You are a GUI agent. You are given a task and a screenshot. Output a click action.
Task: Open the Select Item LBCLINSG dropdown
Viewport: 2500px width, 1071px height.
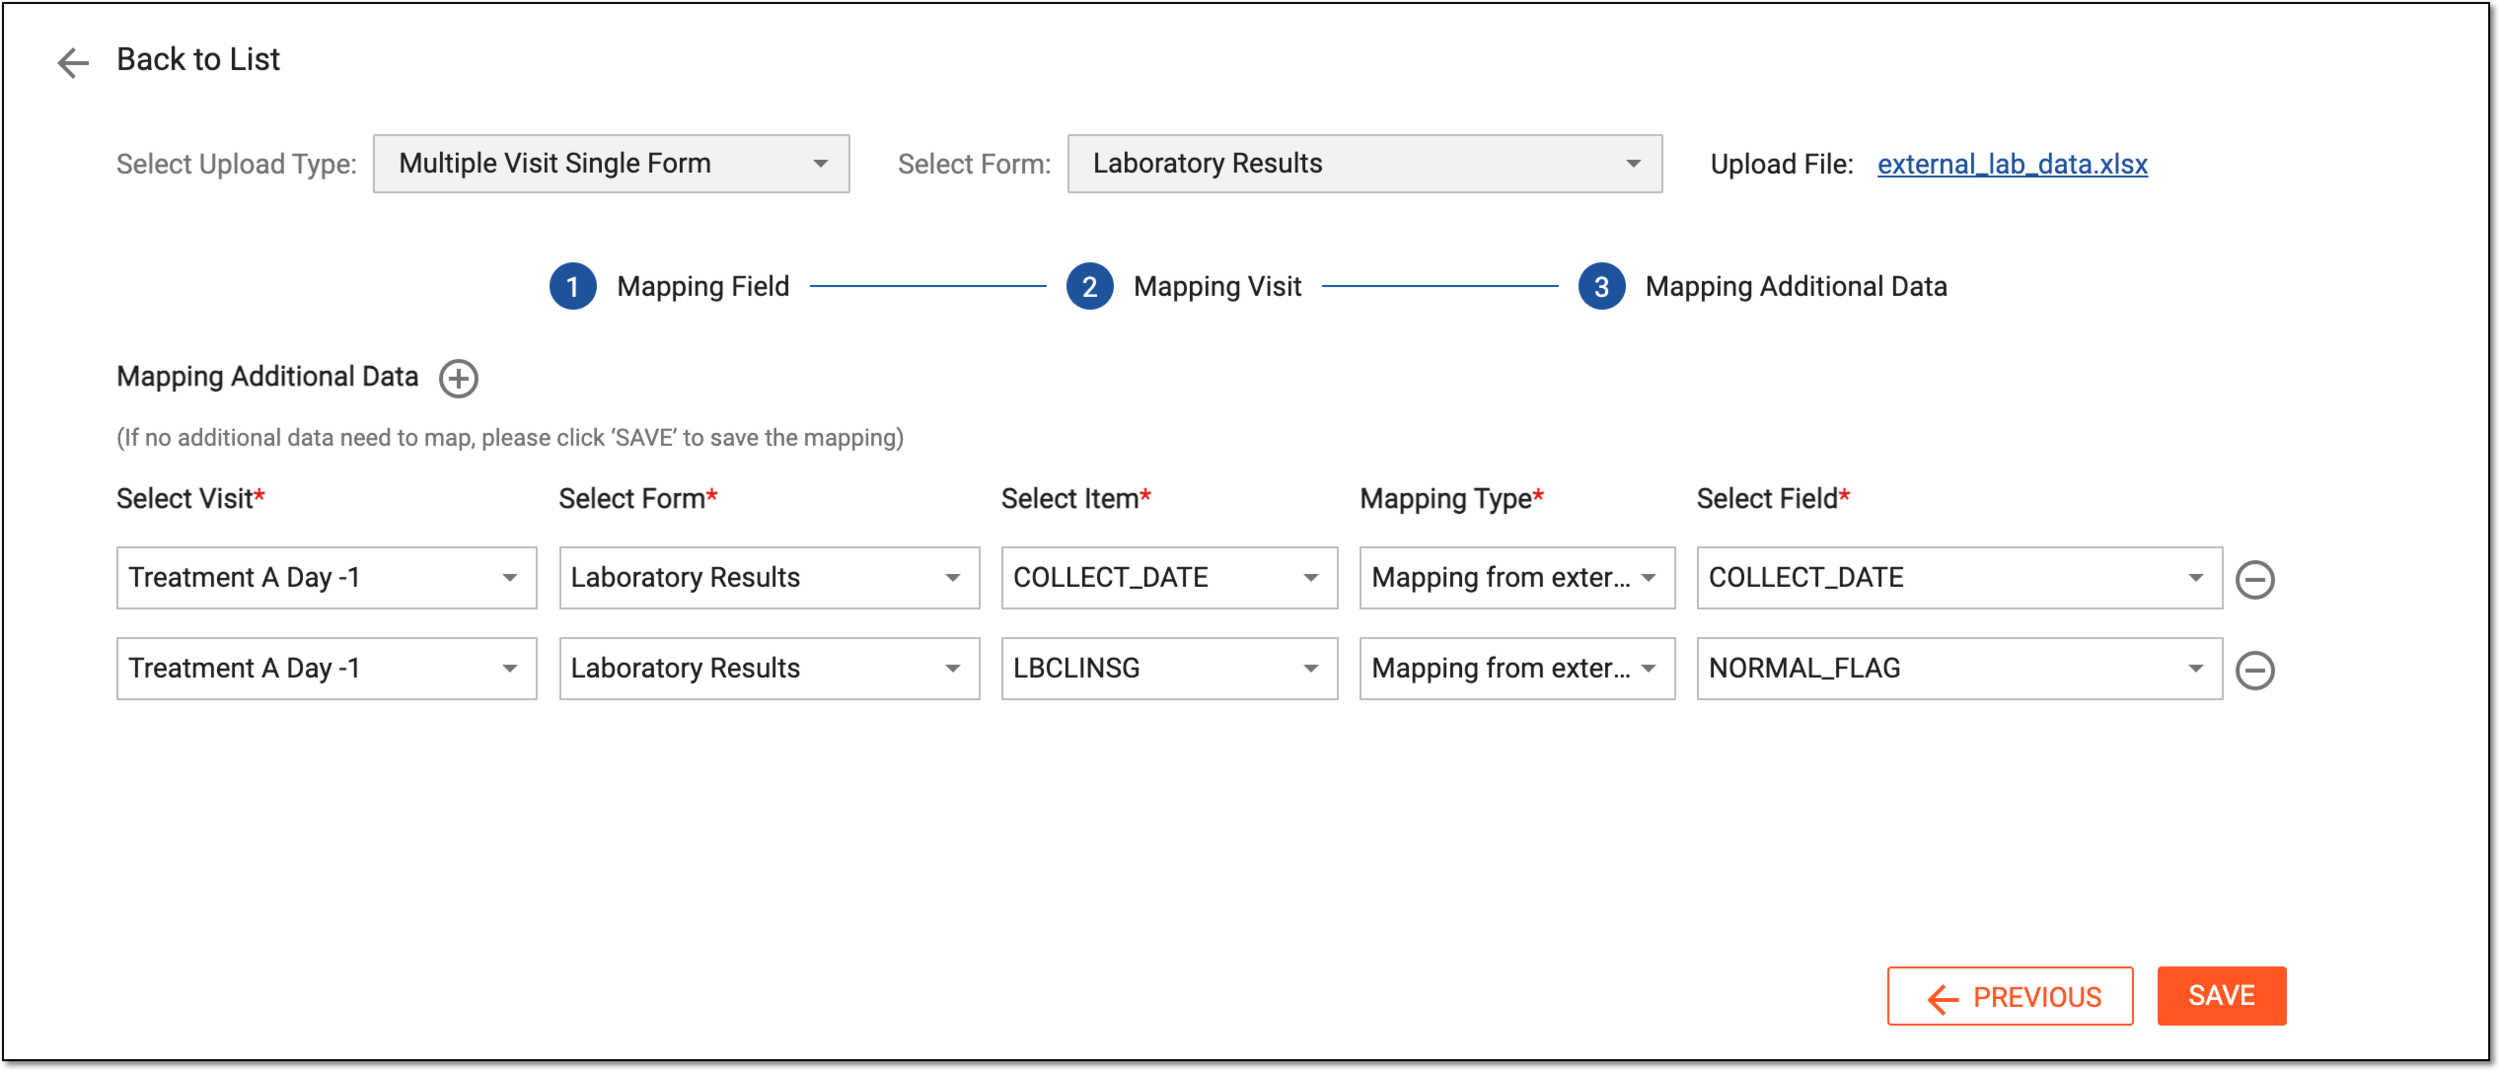[1169, 669]
